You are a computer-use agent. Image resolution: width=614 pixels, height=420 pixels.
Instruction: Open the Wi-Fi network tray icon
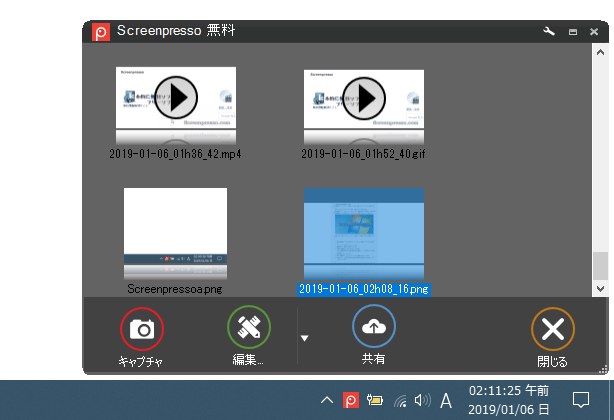coord(400,401)
